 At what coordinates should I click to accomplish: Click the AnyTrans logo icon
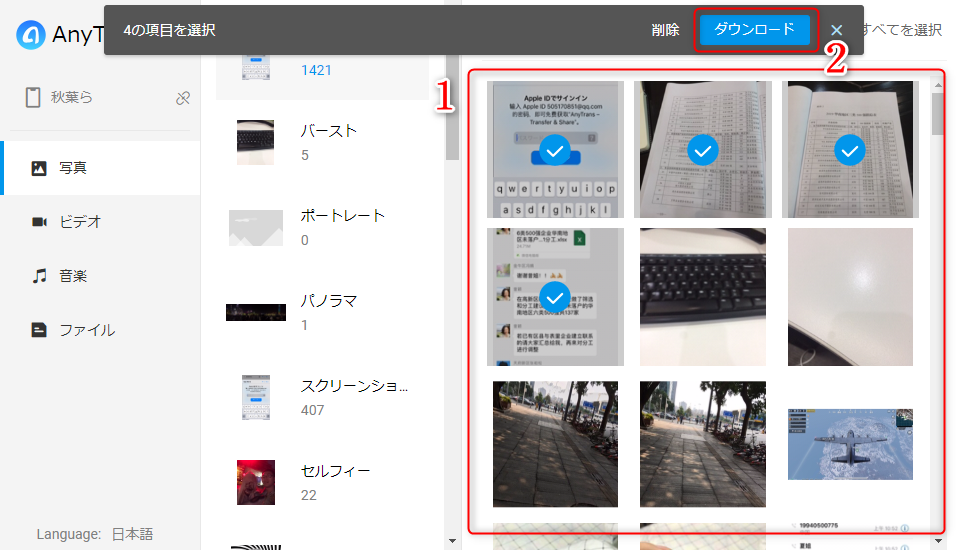coord(30,35)
